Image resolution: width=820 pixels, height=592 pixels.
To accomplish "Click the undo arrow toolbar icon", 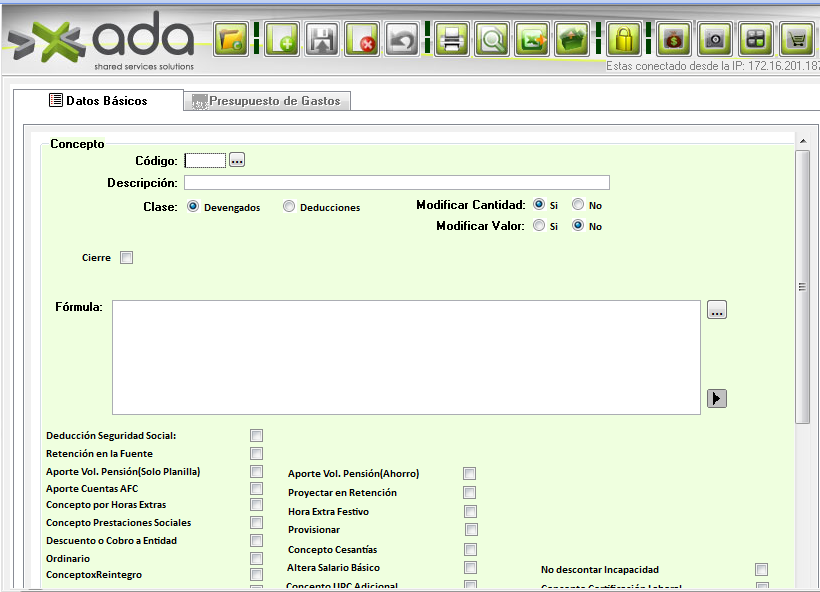I will tap(402, 40).
